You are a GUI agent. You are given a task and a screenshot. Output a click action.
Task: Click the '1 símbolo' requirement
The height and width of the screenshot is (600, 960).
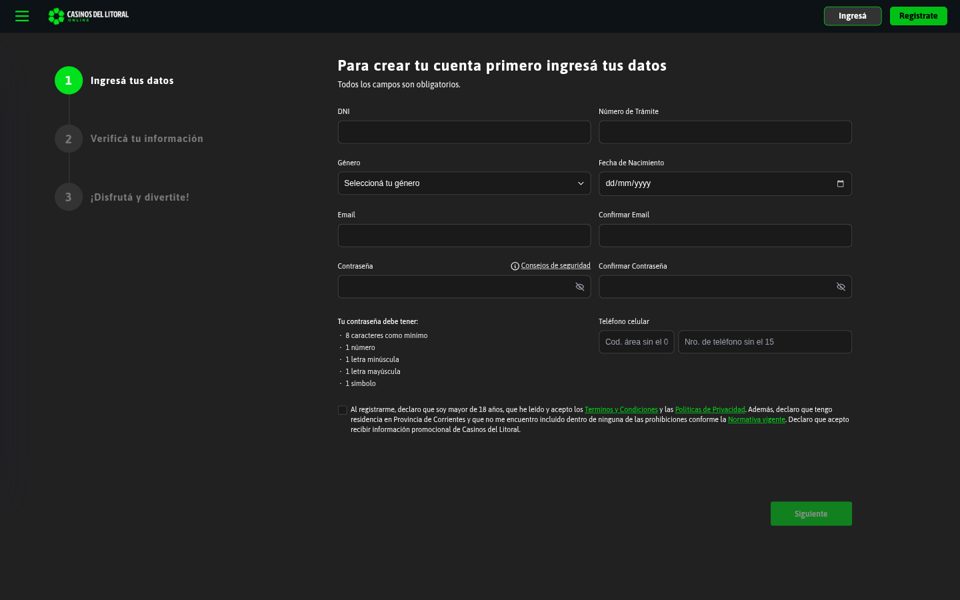pyautogui.click(x=361, y=383)
